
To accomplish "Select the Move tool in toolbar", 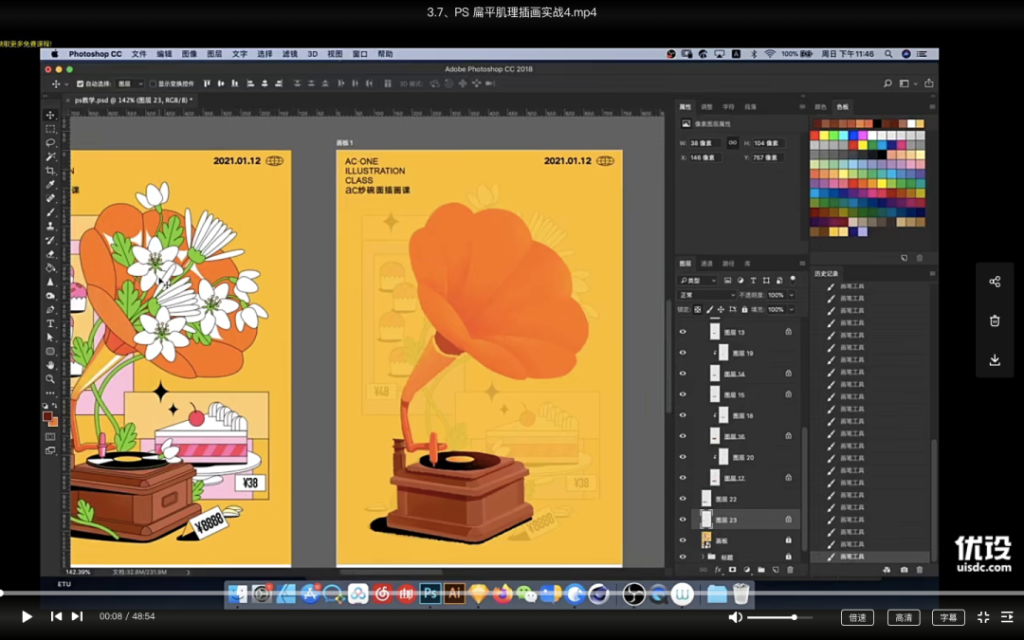I will (50, 115).
